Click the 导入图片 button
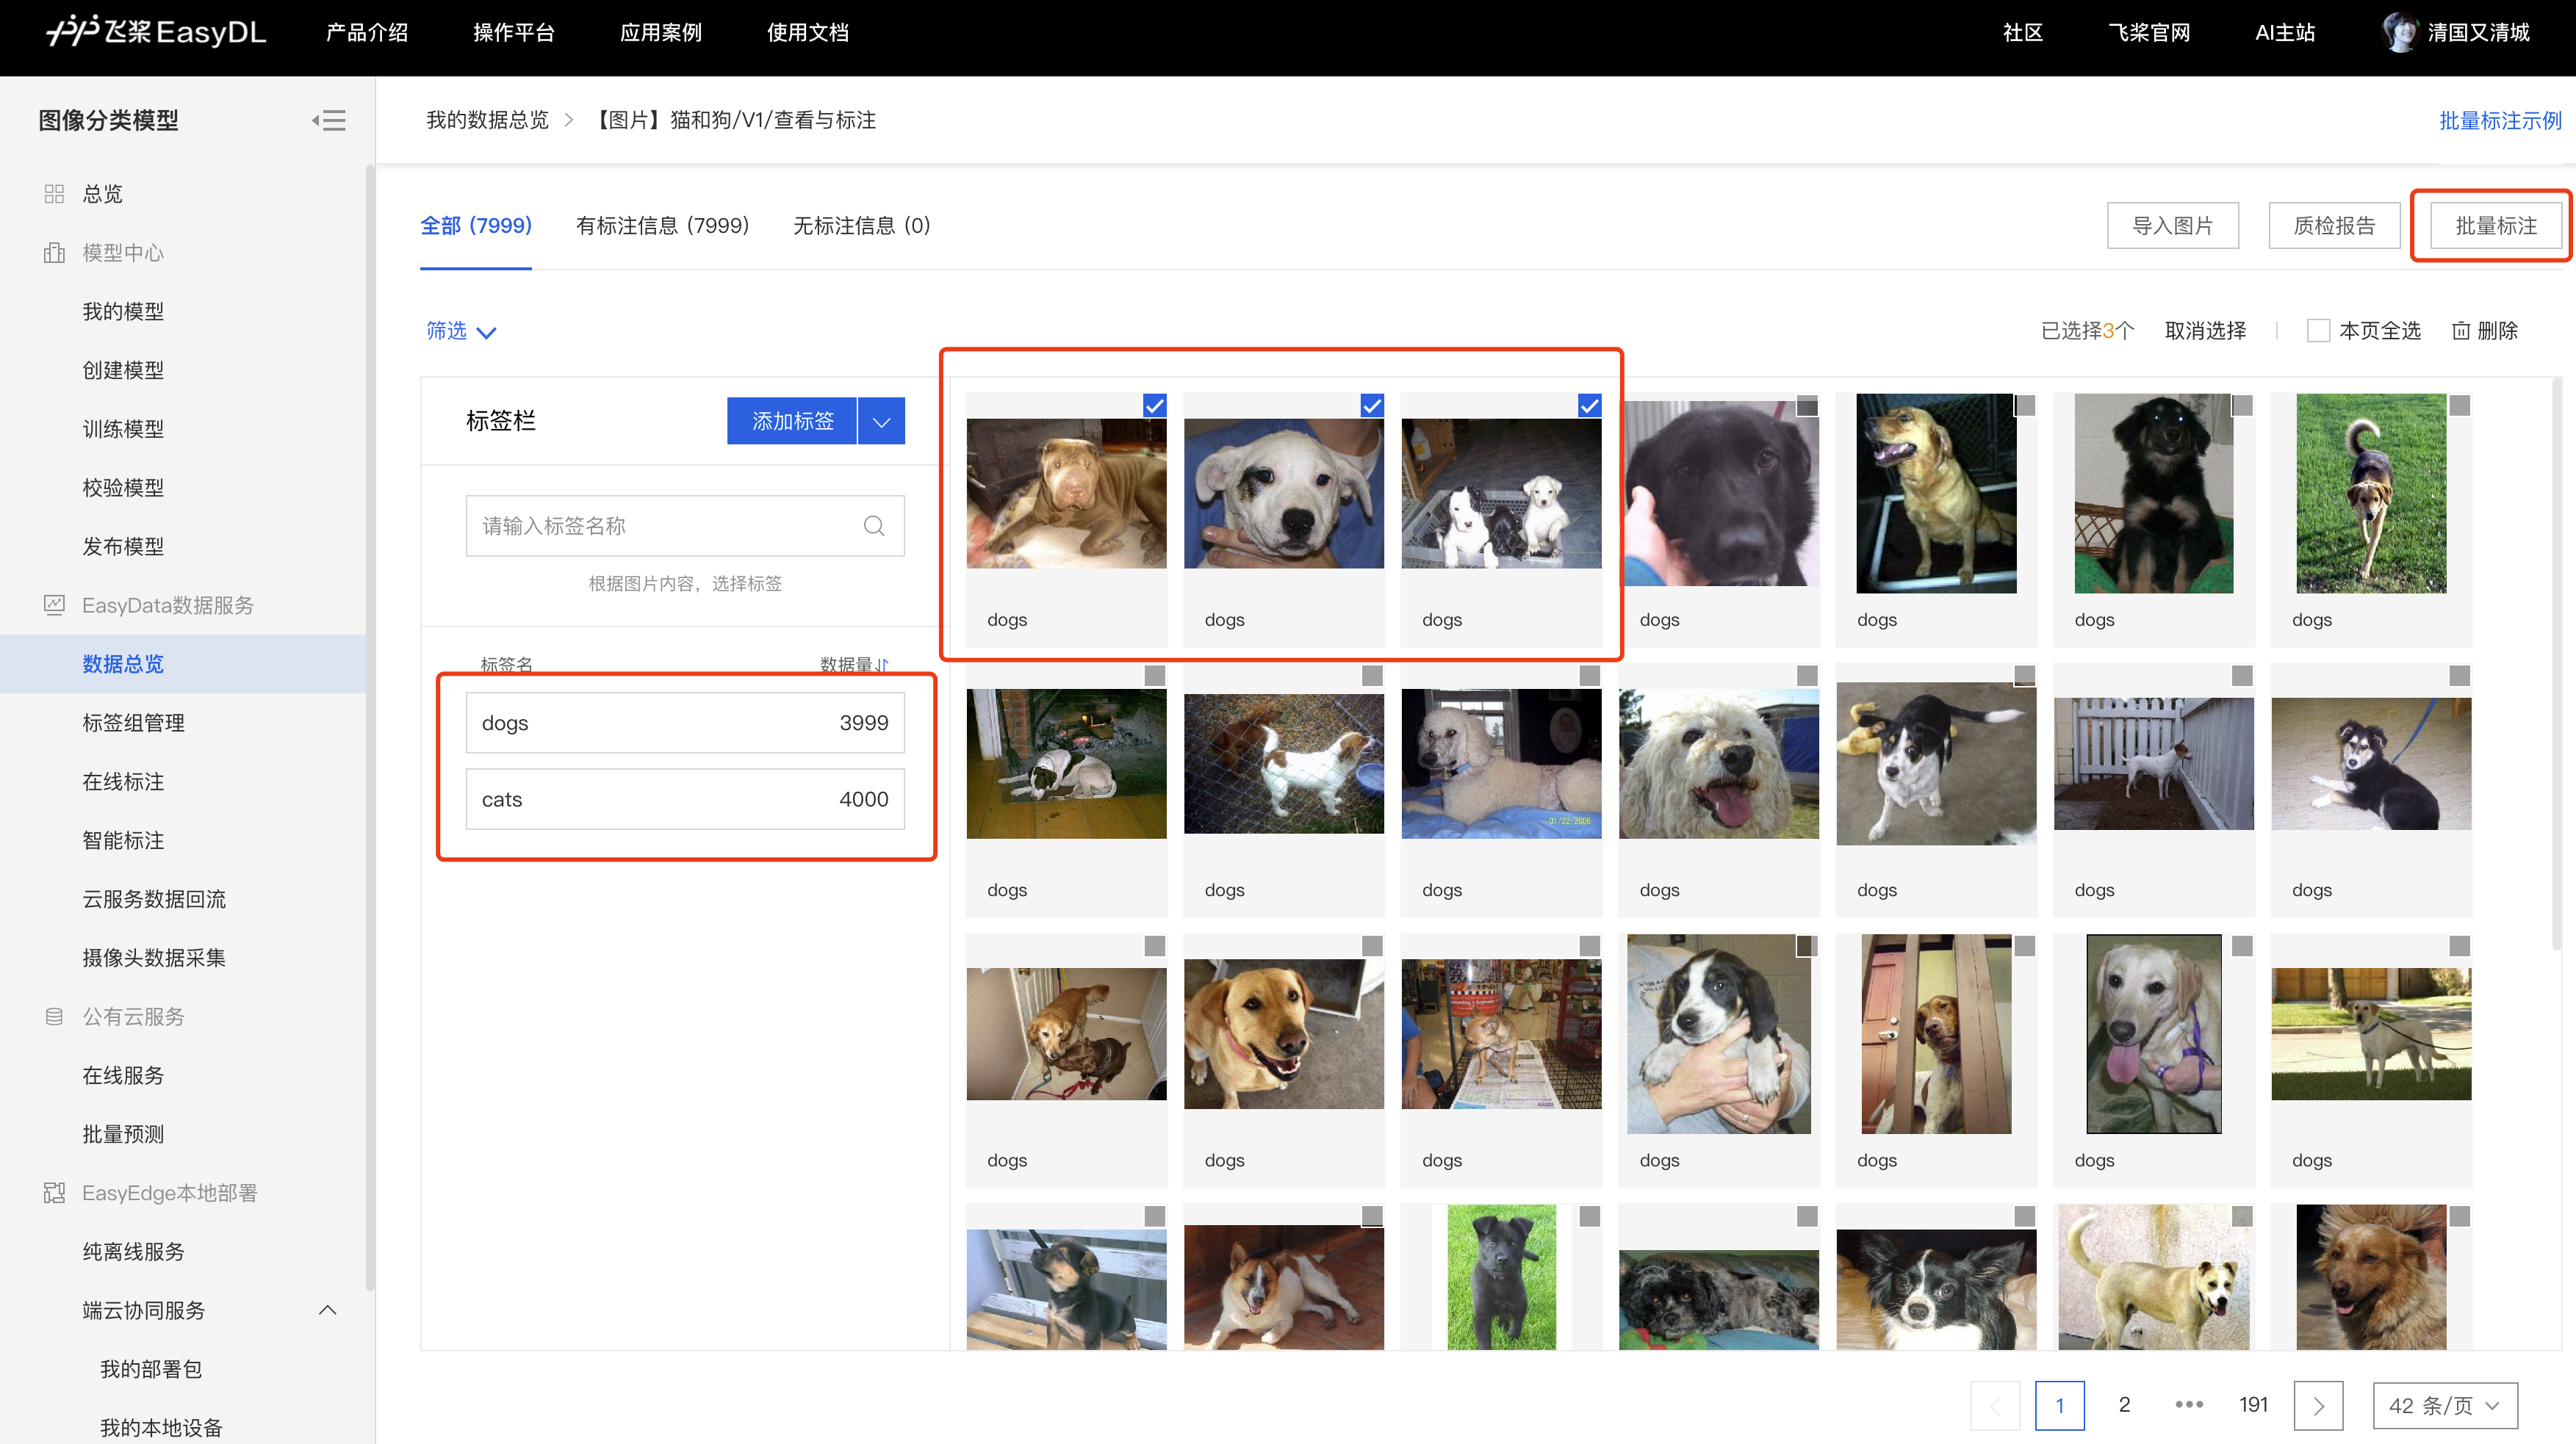 click(2173, 226)
